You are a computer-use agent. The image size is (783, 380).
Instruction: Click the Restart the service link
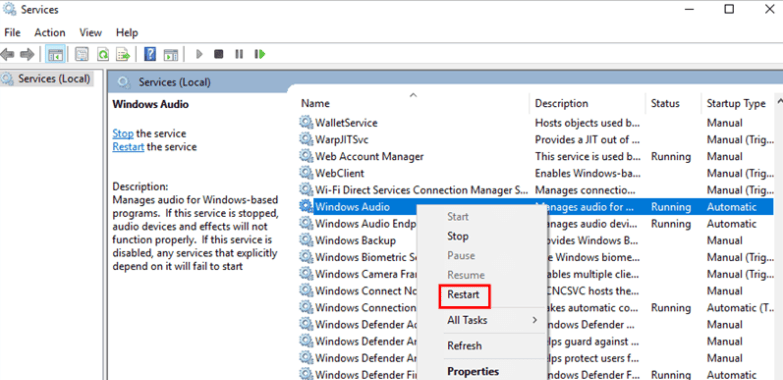[x=128, y=147]
